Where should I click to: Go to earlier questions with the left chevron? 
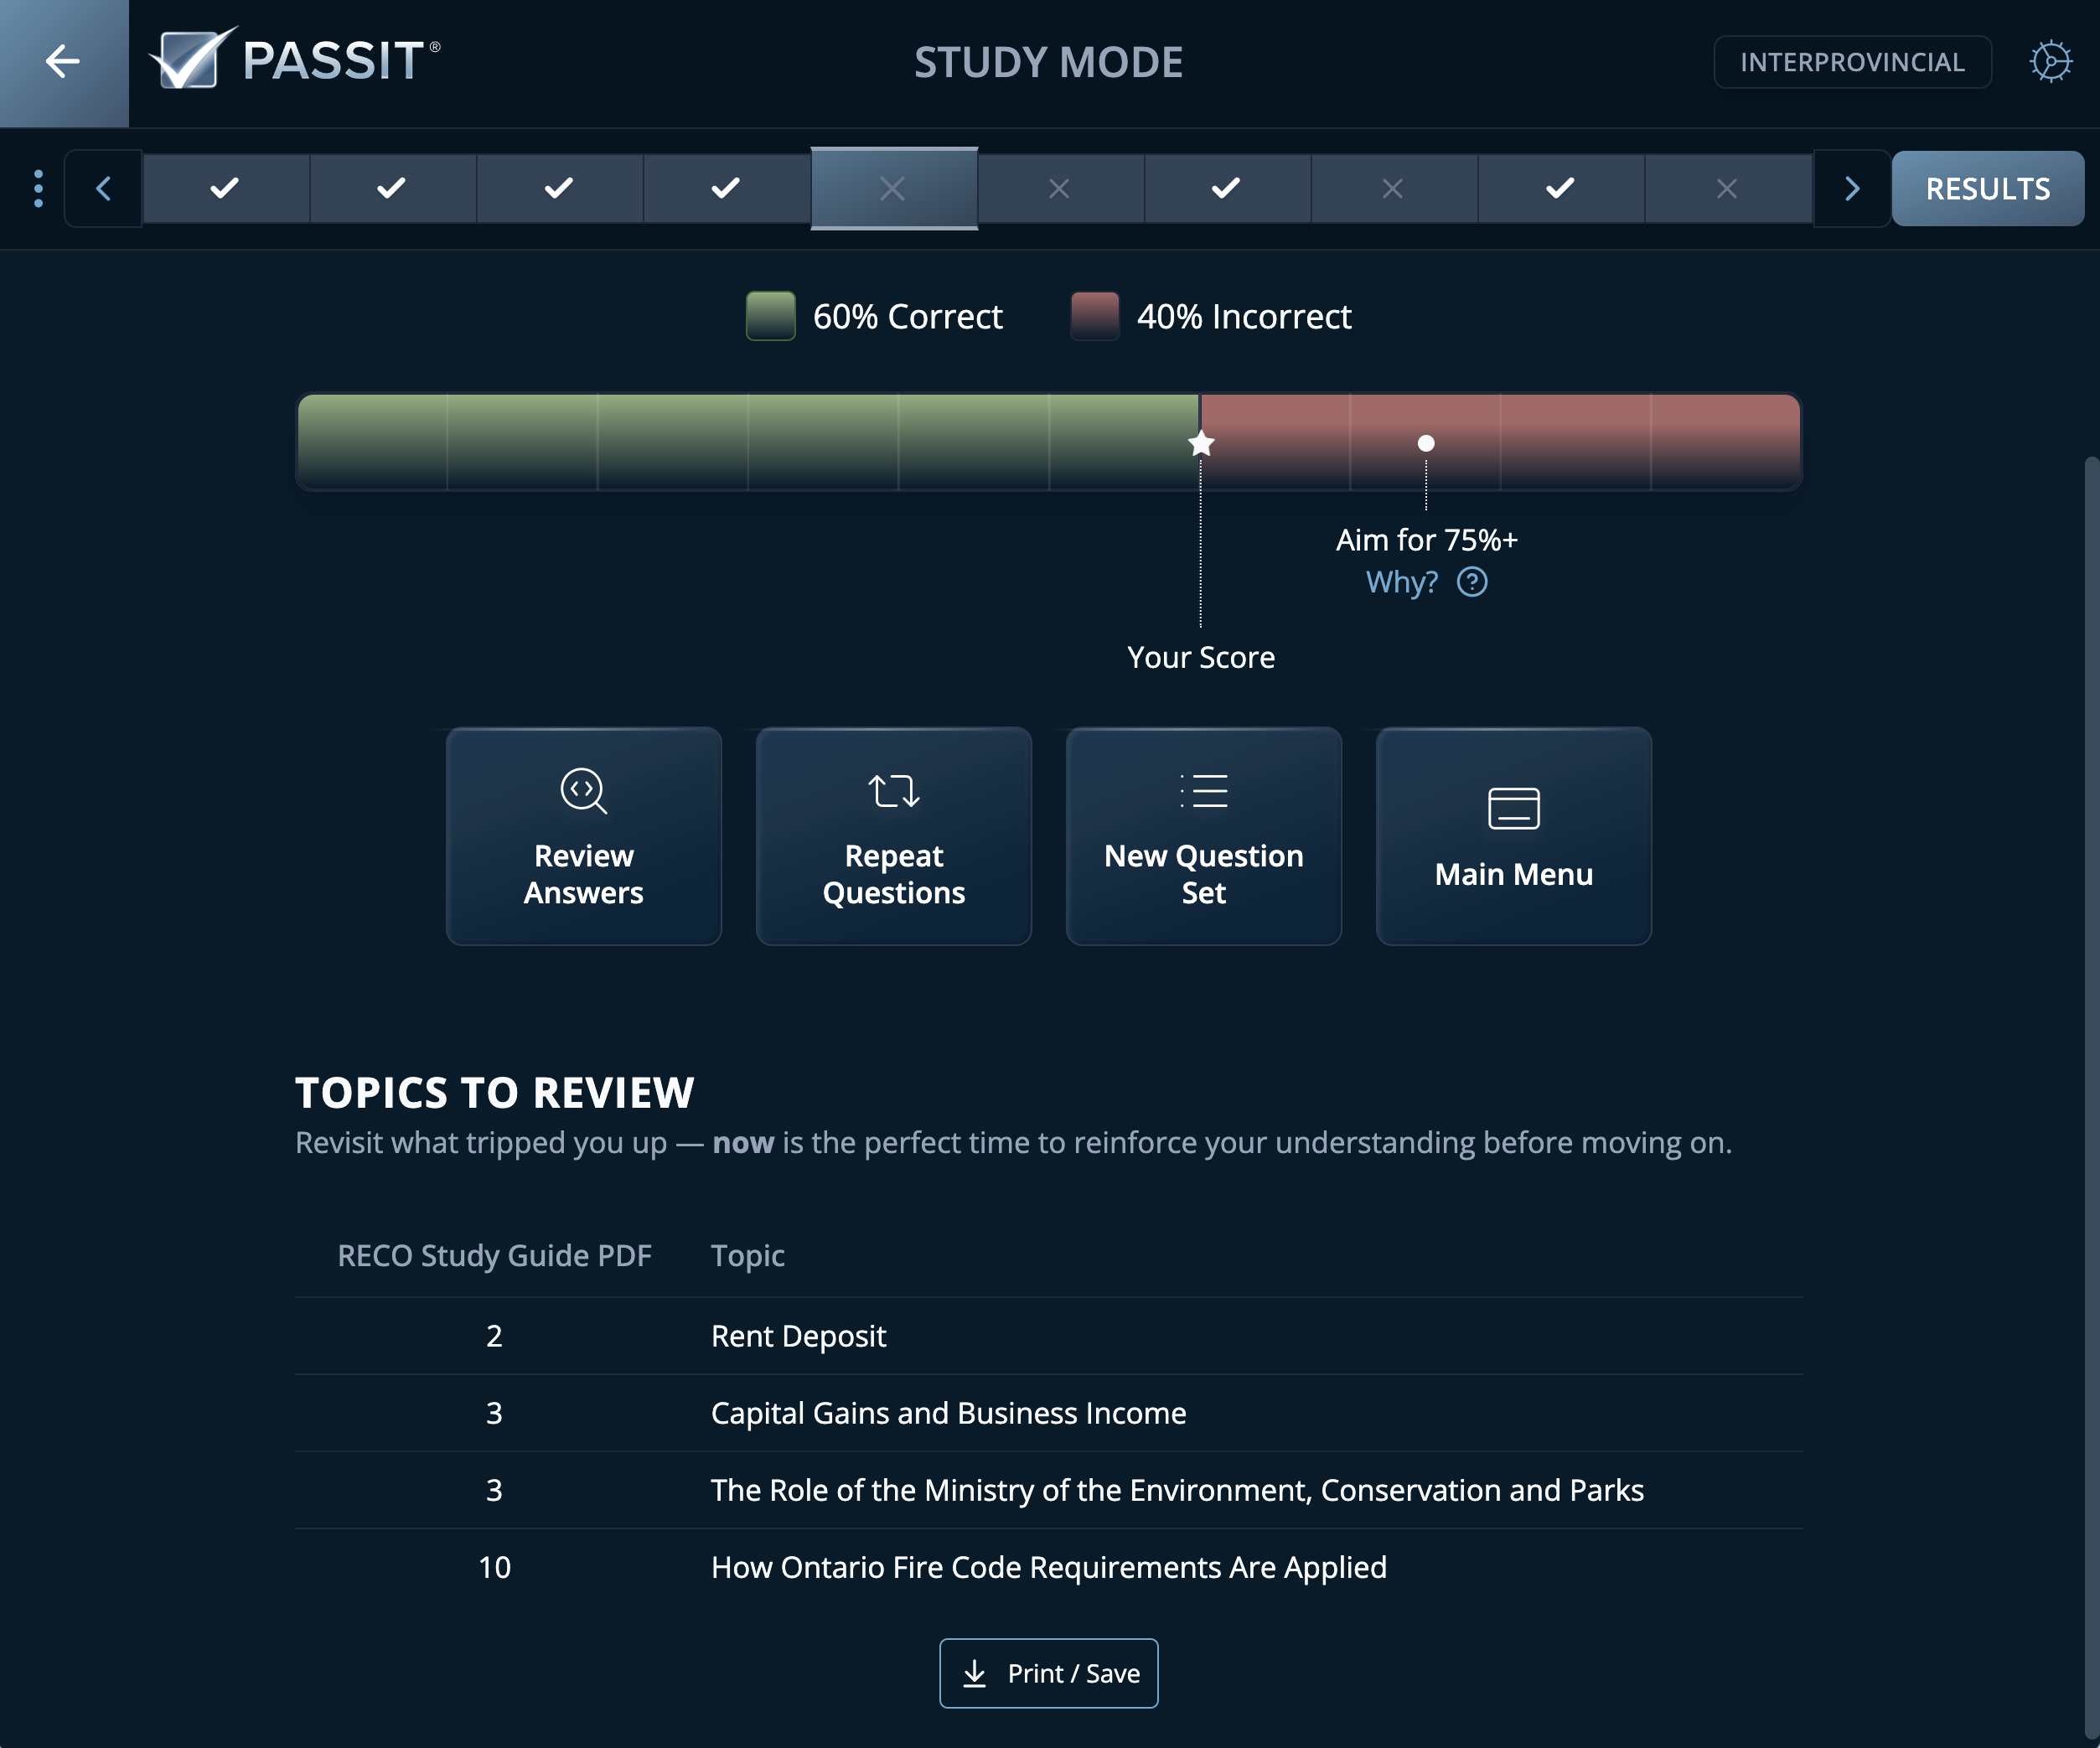[103, 188]
